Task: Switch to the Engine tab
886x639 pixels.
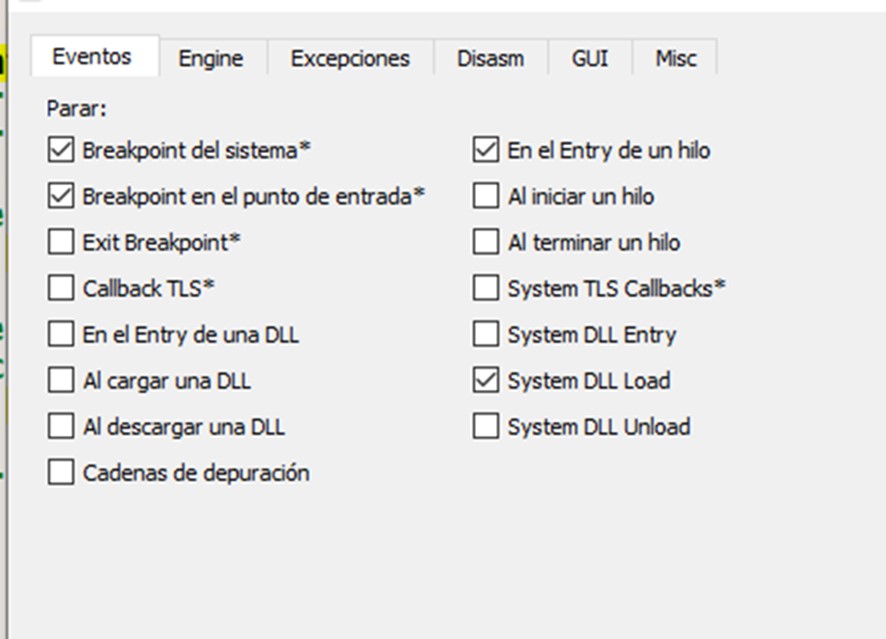Action: [x=213, y=58]
